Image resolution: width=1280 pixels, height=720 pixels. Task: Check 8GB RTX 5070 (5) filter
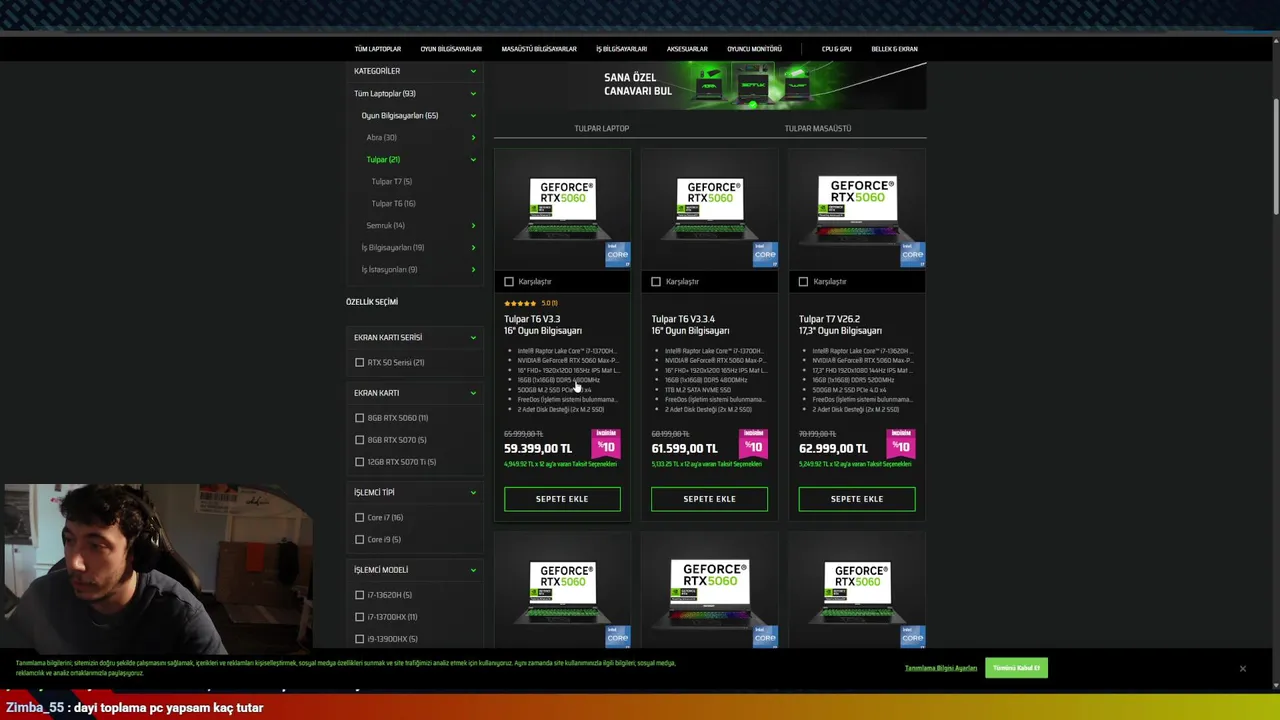tap(360, 440)
